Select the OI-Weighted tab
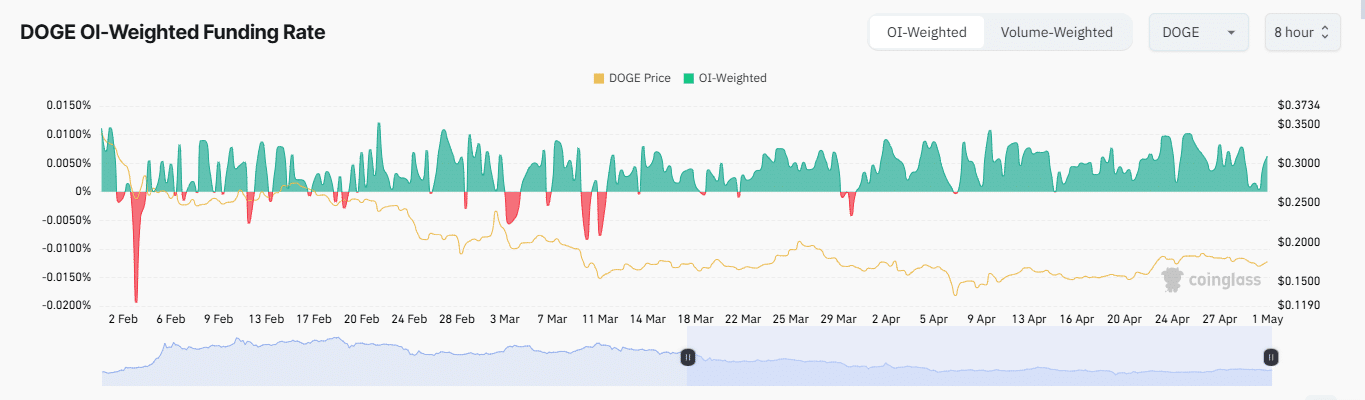Viewport: 1365px width, 400px height. (927, 32)
